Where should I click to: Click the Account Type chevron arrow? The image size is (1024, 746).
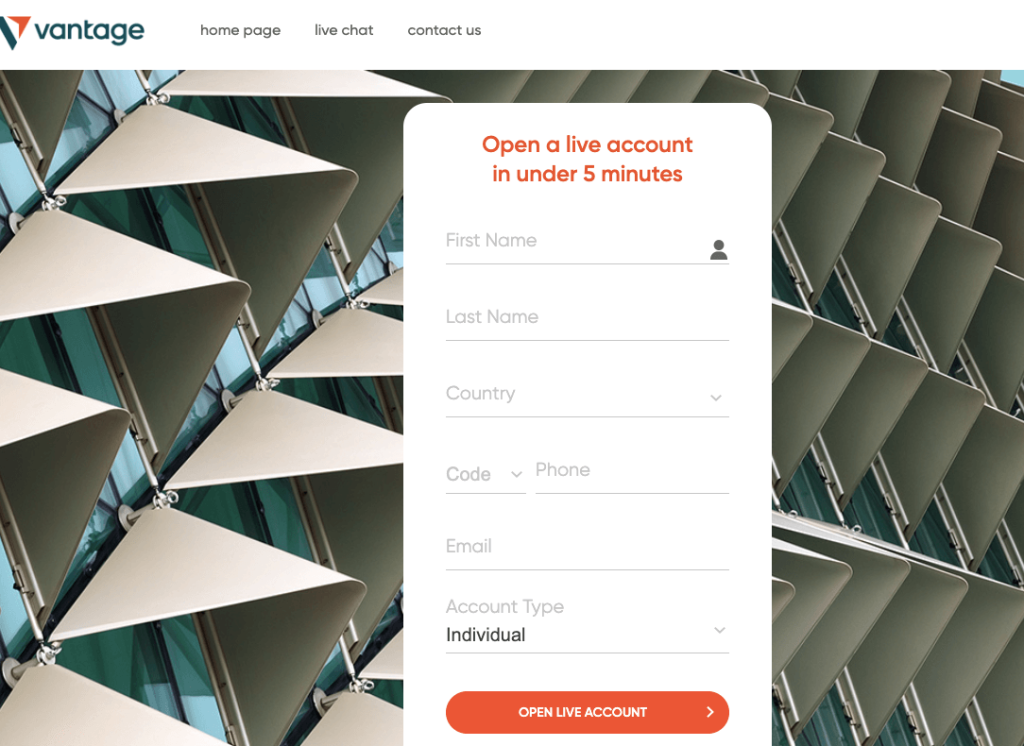720,630
